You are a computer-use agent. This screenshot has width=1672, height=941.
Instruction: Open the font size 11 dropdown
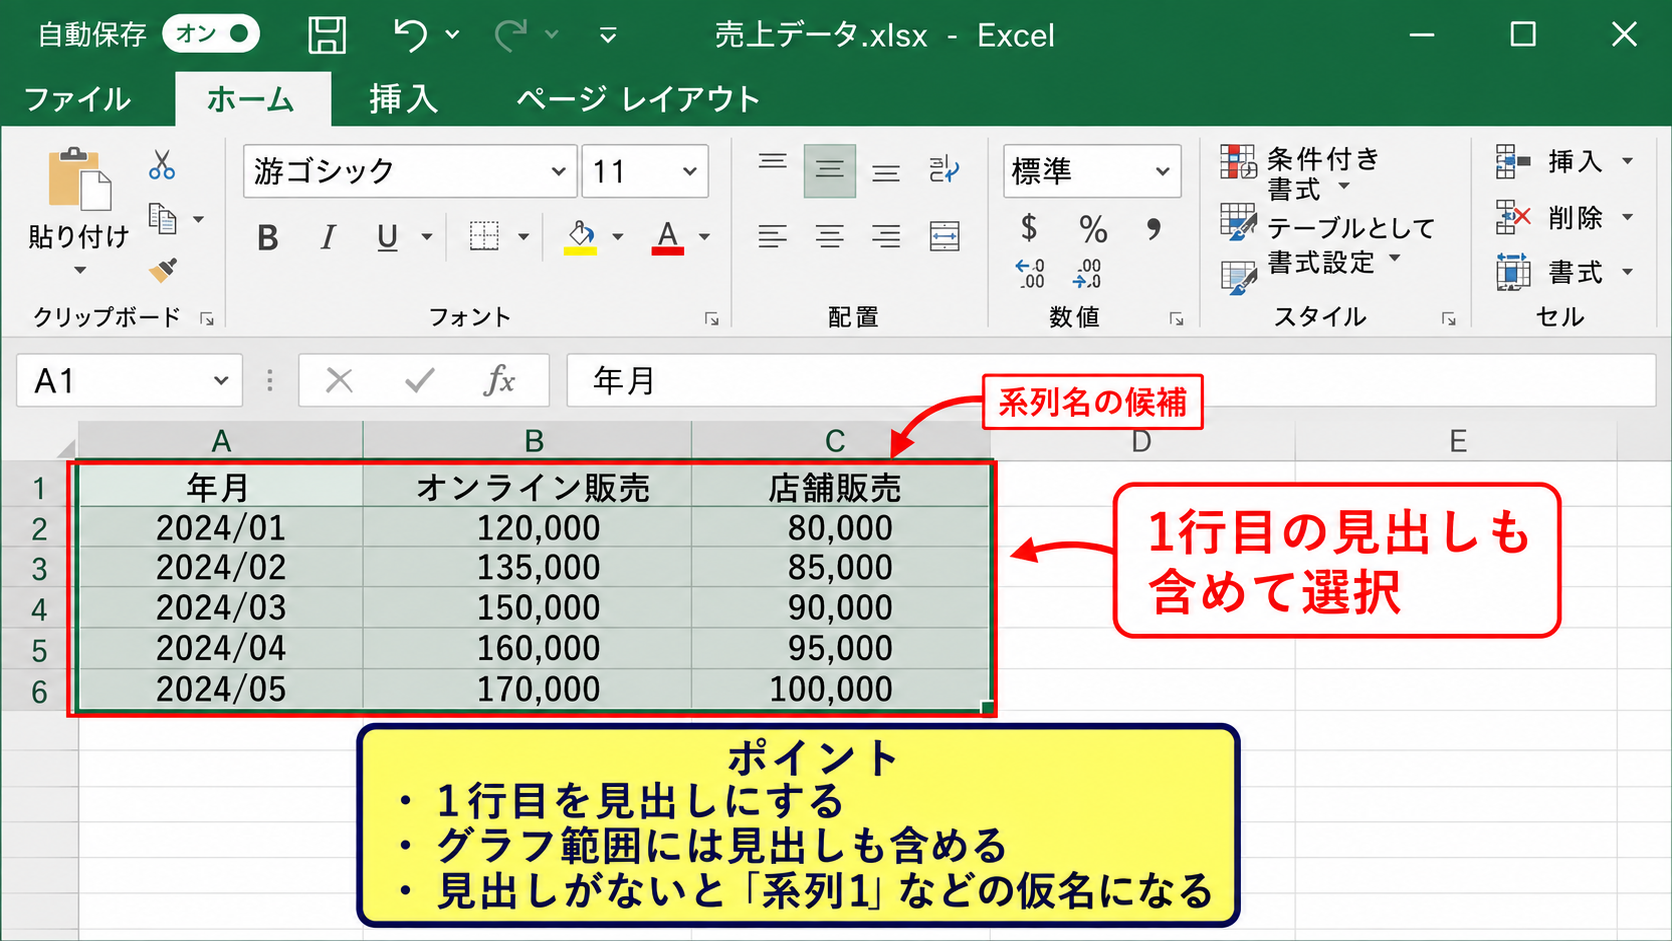(x=690, y=171)
